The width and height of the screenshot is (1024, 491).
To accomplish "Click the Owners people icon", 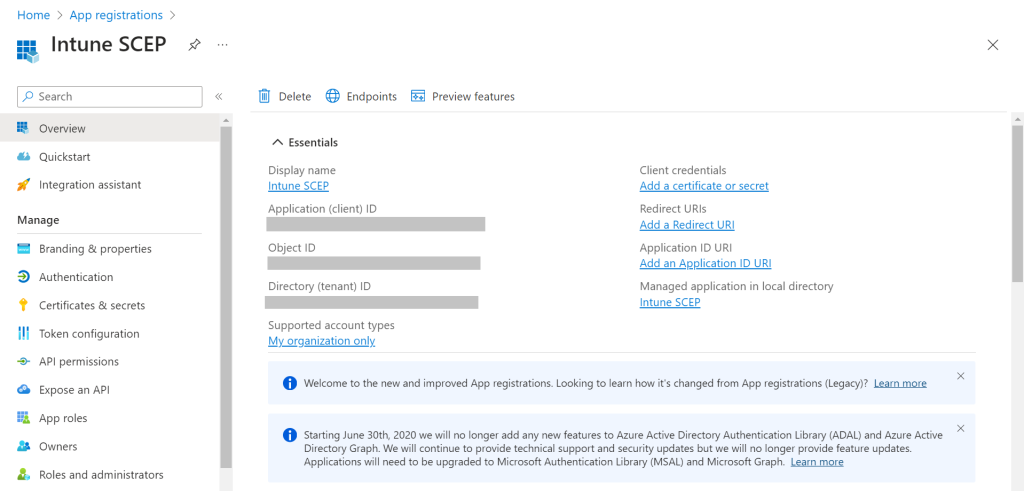I will pos(24,447).
